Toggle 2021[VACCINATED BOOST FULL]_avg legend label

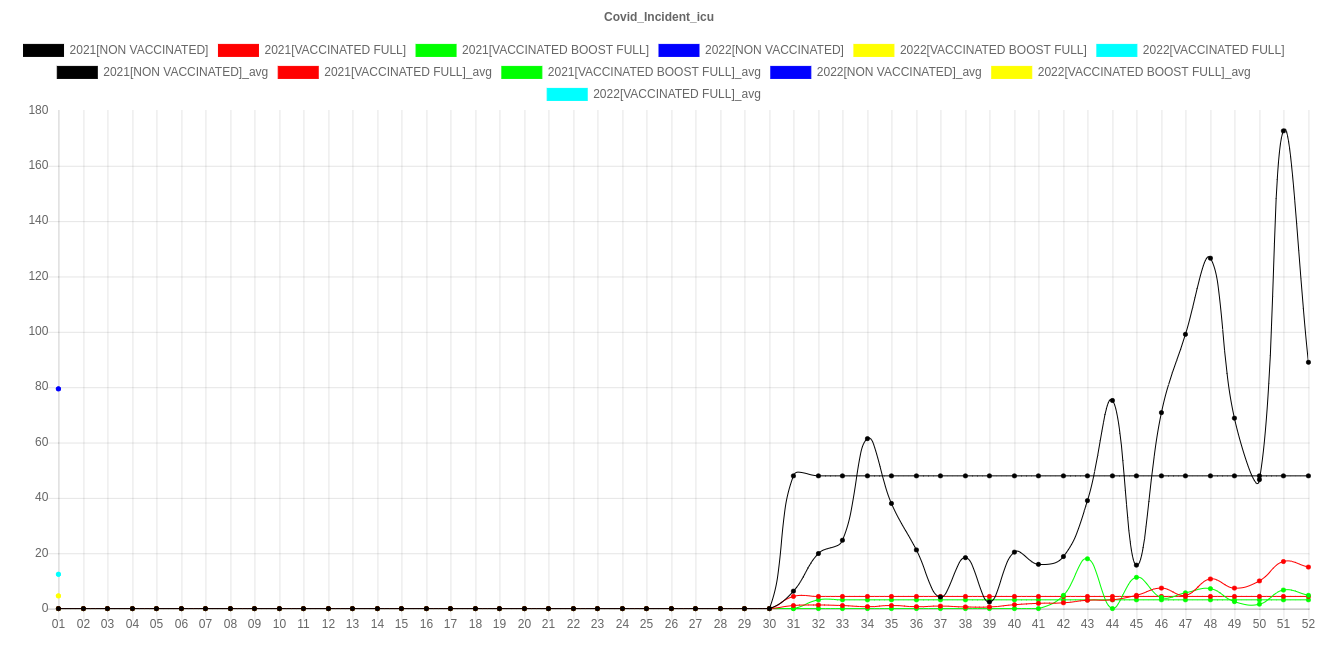[654, 72]
